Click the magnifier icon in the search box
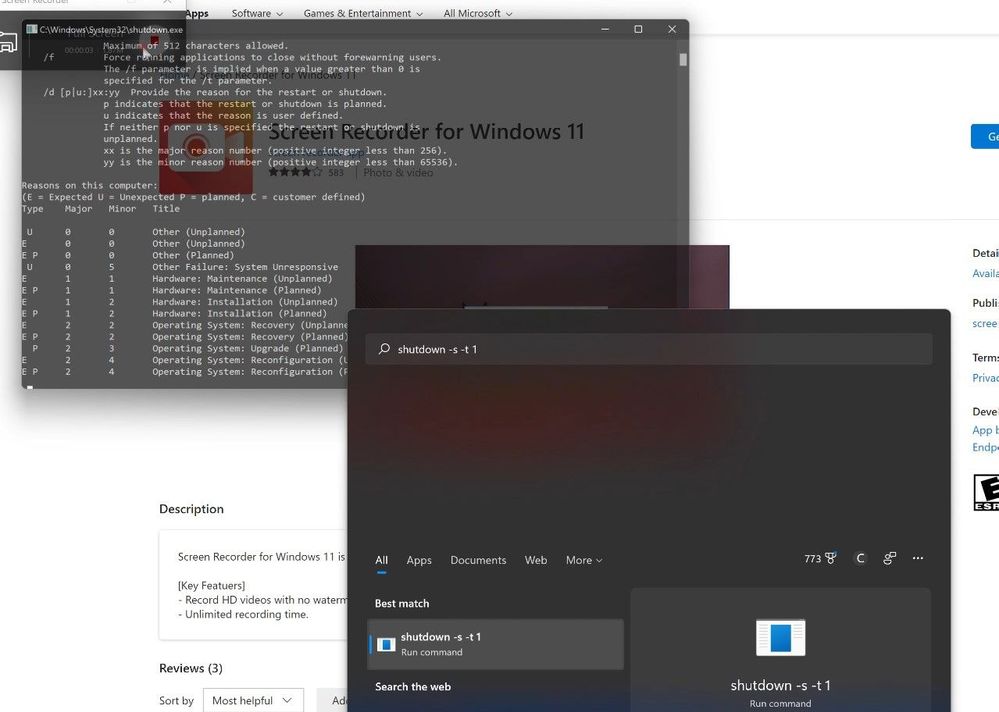The image size is (999, 712). [384, 349]
